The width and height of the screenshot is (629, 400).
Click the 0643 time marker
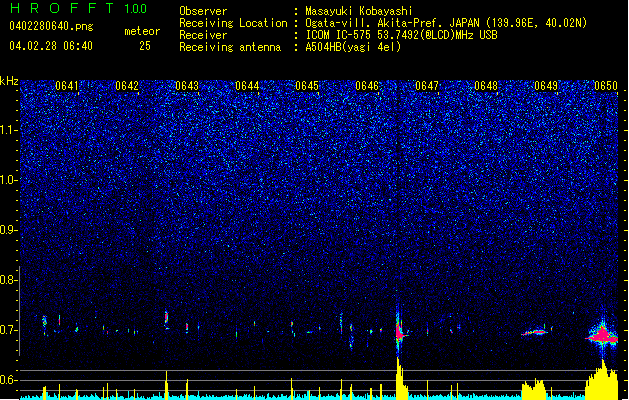187,86
